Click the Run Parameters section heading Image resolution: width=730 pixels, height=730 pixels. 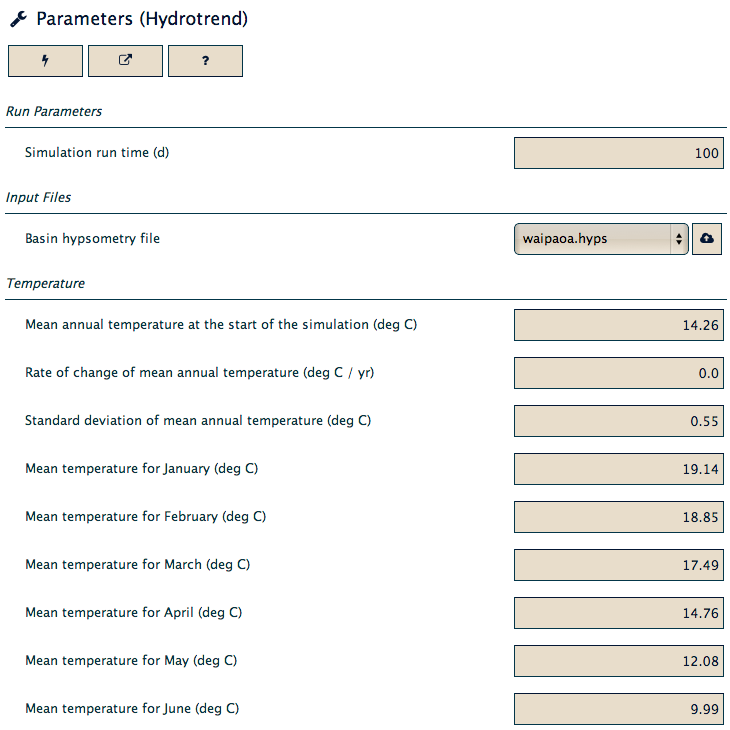54,112
